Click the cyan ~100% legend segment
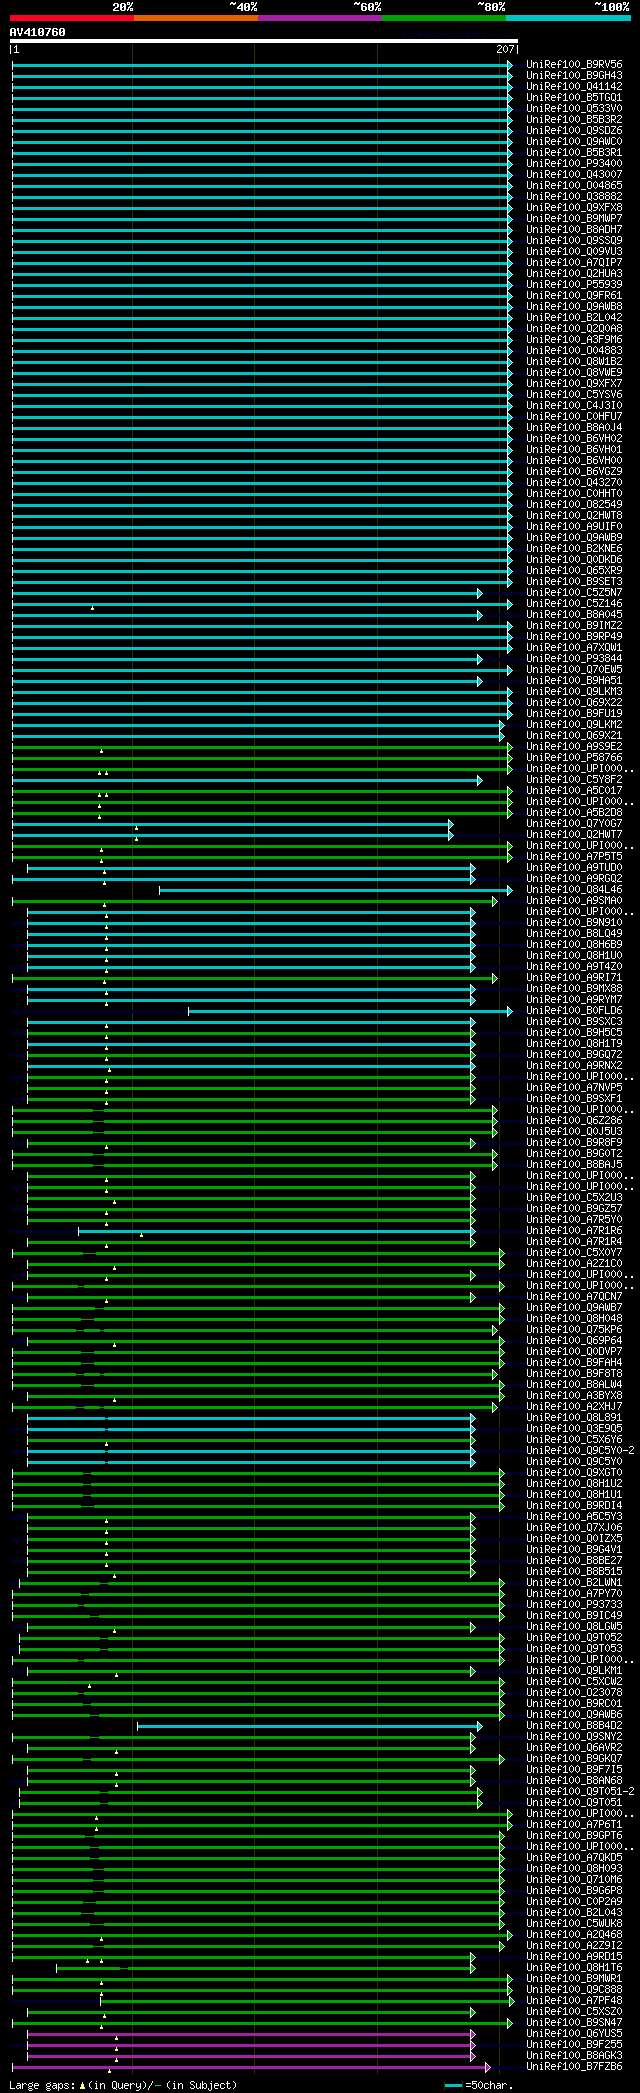The width and height of the screenshot is (640, 2093). tap(568, 18)
